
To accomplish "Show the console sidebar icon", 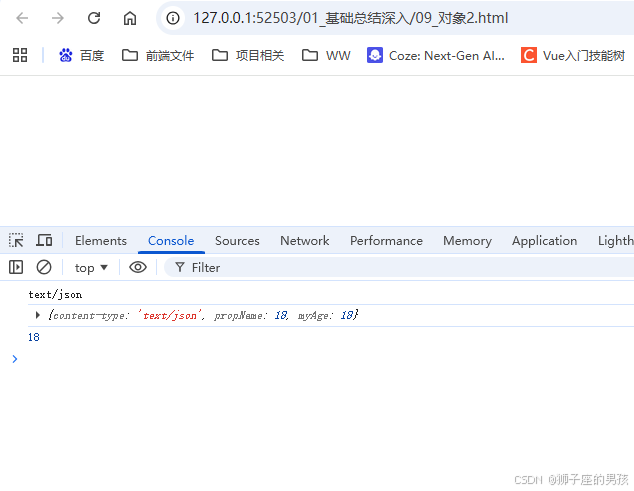I will click(16, 267).
